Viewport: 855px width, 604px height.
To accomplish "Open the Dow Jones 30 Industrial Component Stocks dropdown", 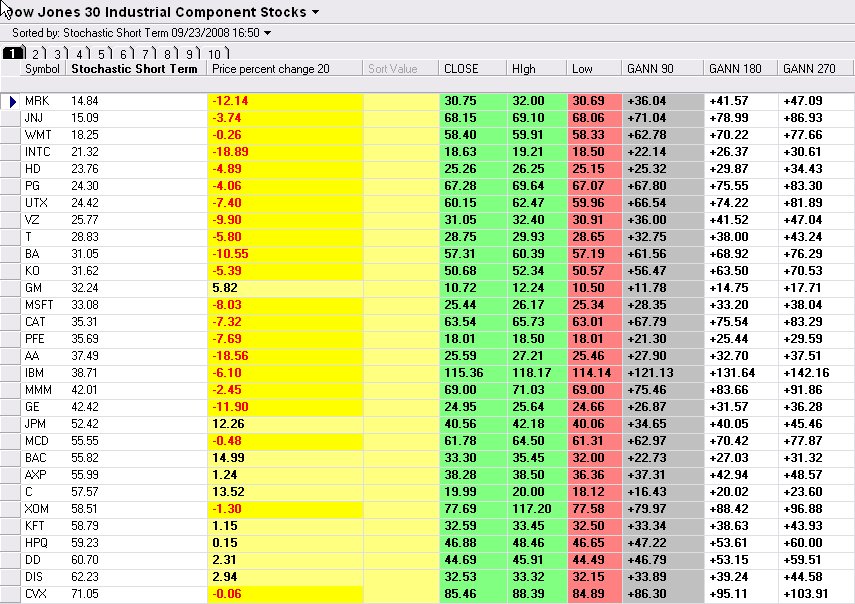I will [x=315, y=12].
